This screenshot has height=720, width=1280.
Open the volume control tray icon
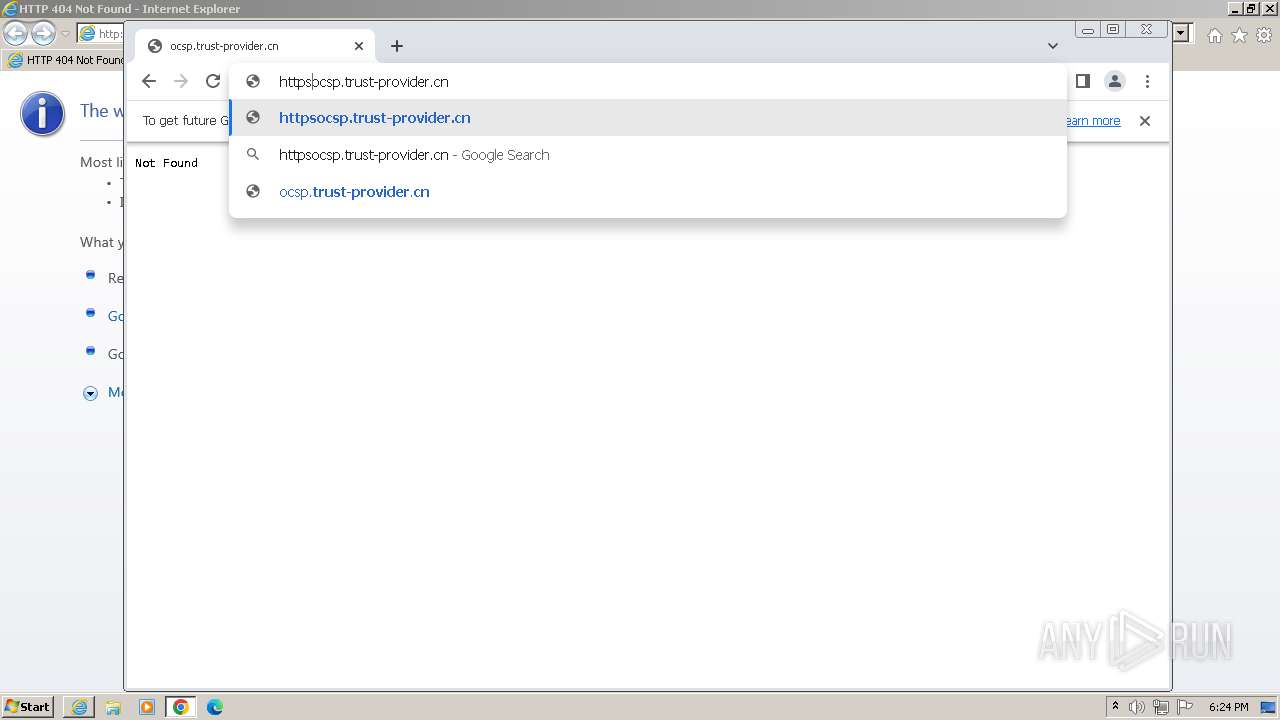[1137, 707]
